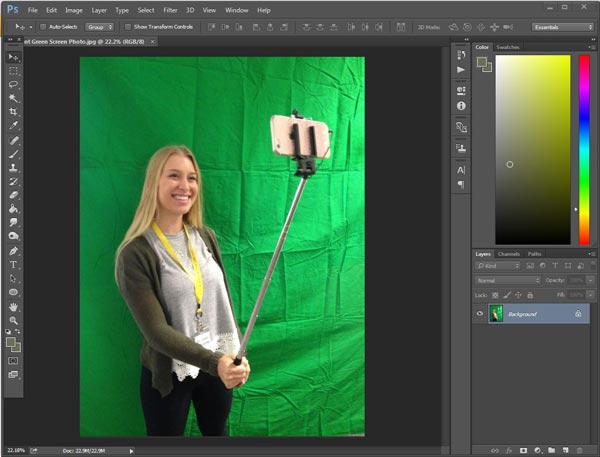Viewport: 600px width, 457px height.
Task: Select the Clone Stamp tool
Action: [x=13, y=168]
